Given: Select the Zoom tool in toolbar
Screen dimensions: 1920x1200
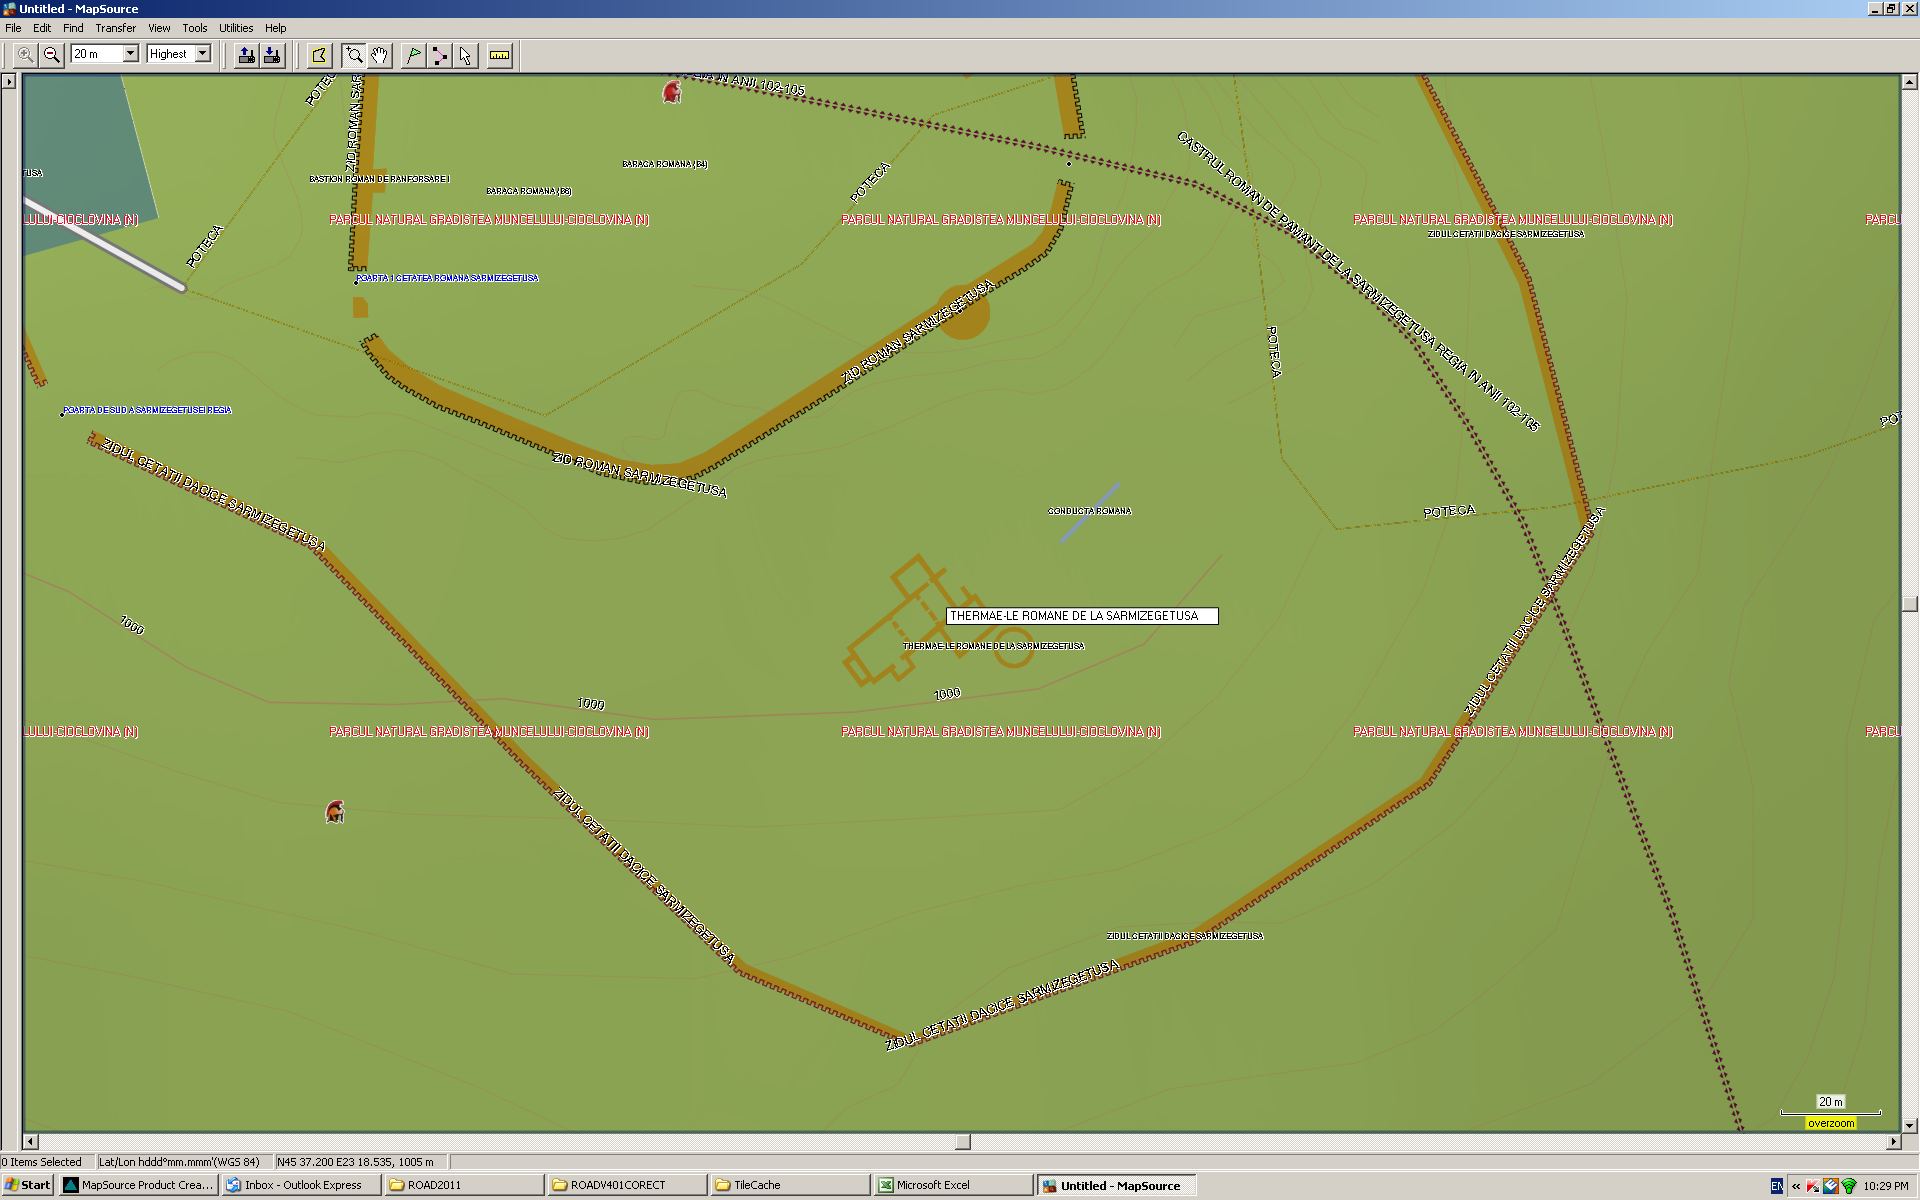Looking at the screenshot, I should point(353,55).
